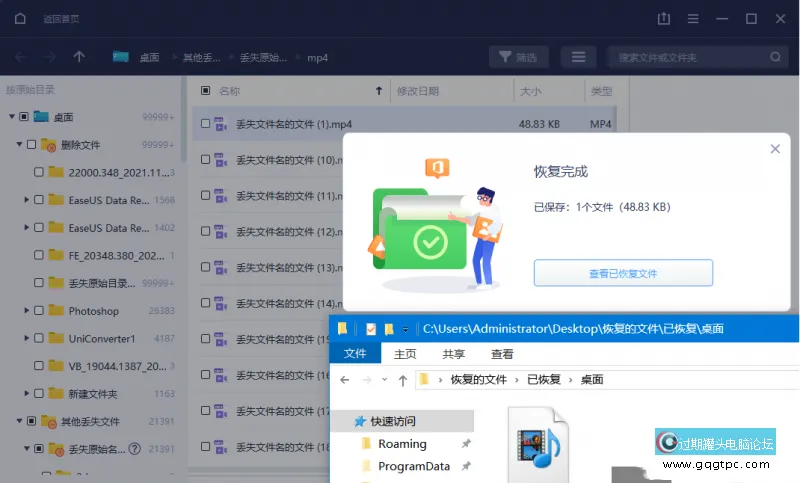Open the Explorer quick access toolbar dropdown

[405, 329]
